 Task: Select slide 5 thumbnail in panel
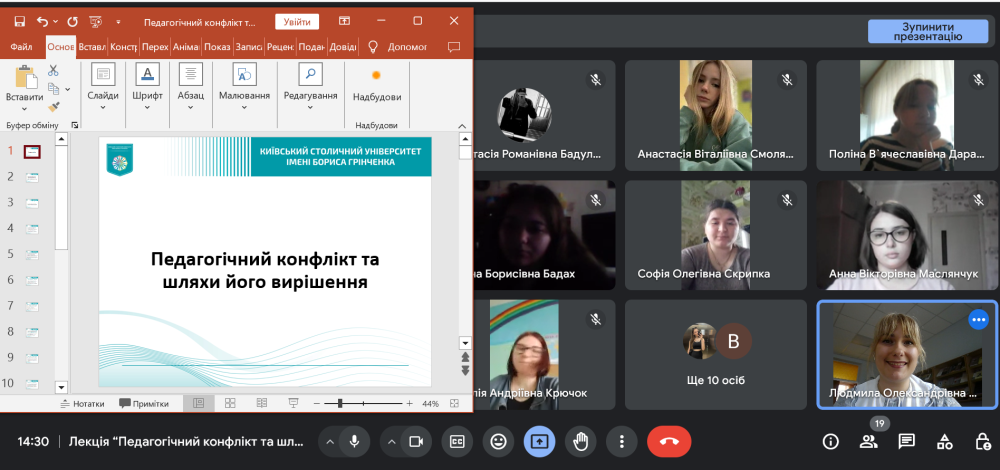pos(32,254)
